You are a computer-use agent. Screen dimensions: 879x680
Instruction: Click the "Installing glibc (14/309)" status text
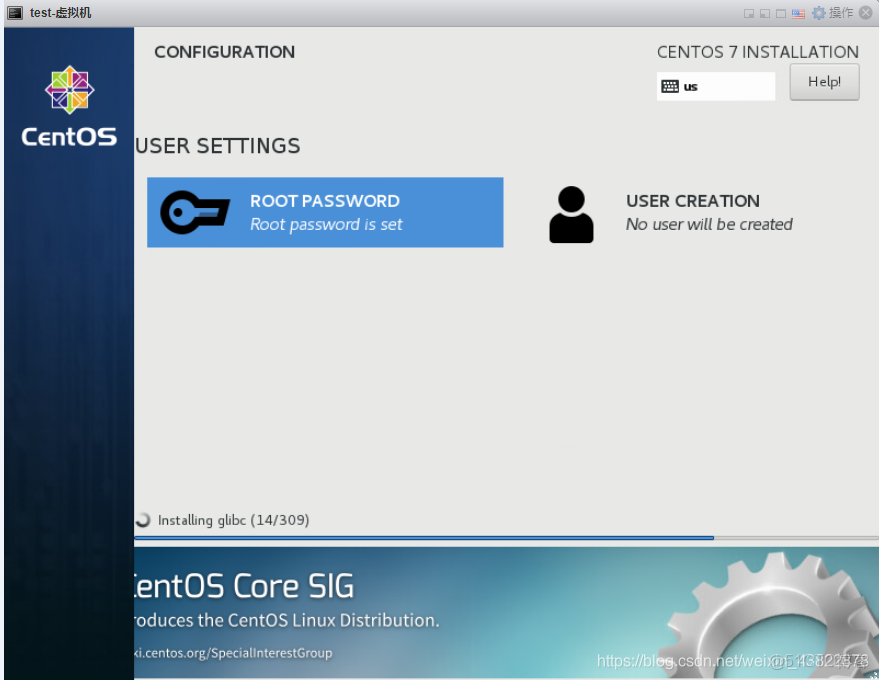pos(233,520)
